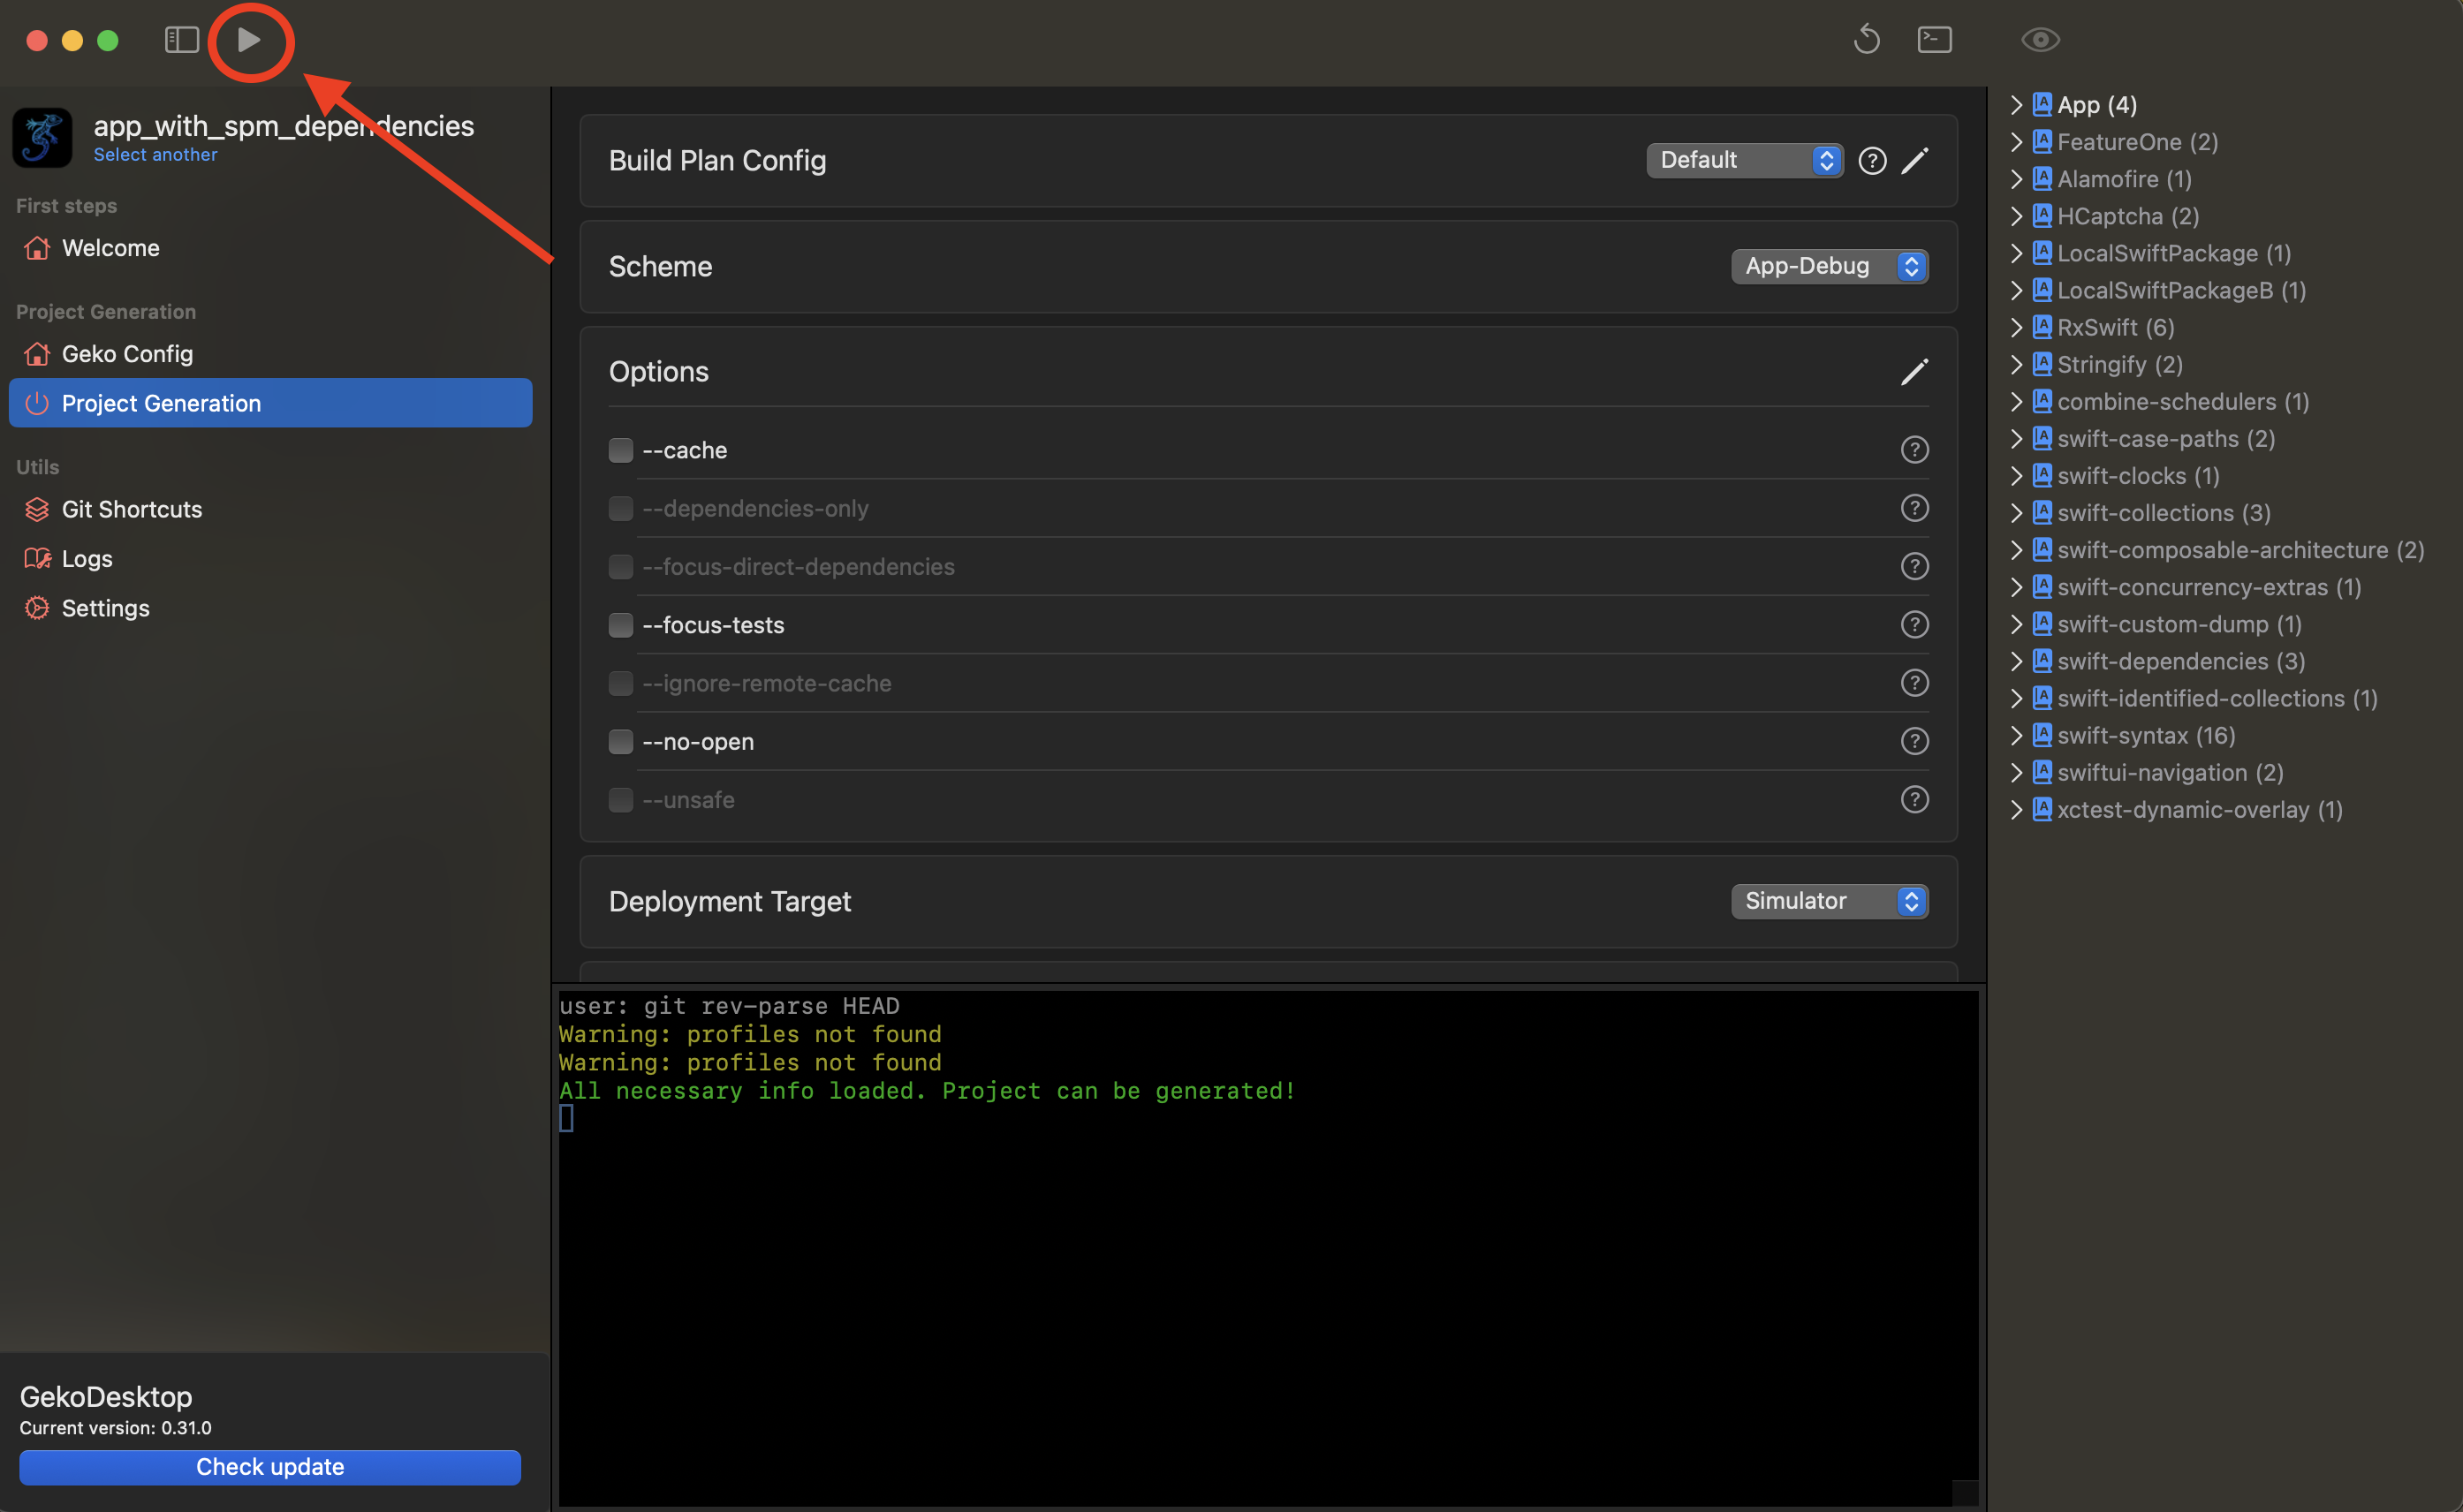Tick the --no-open checkbox

tap(621, 742)
